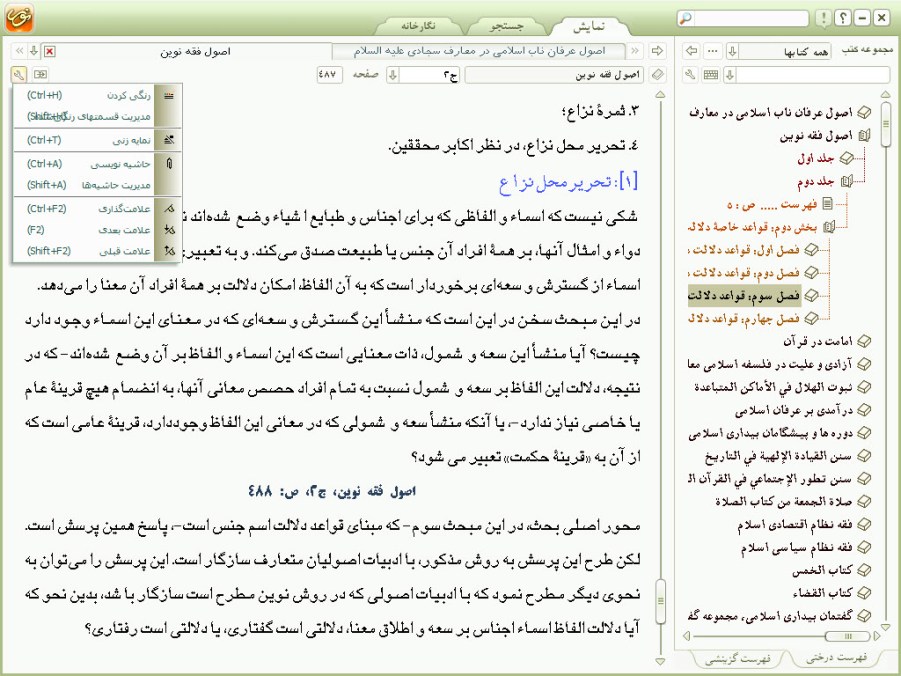Switch to the نمایش tab

click(x=588, y=26)
